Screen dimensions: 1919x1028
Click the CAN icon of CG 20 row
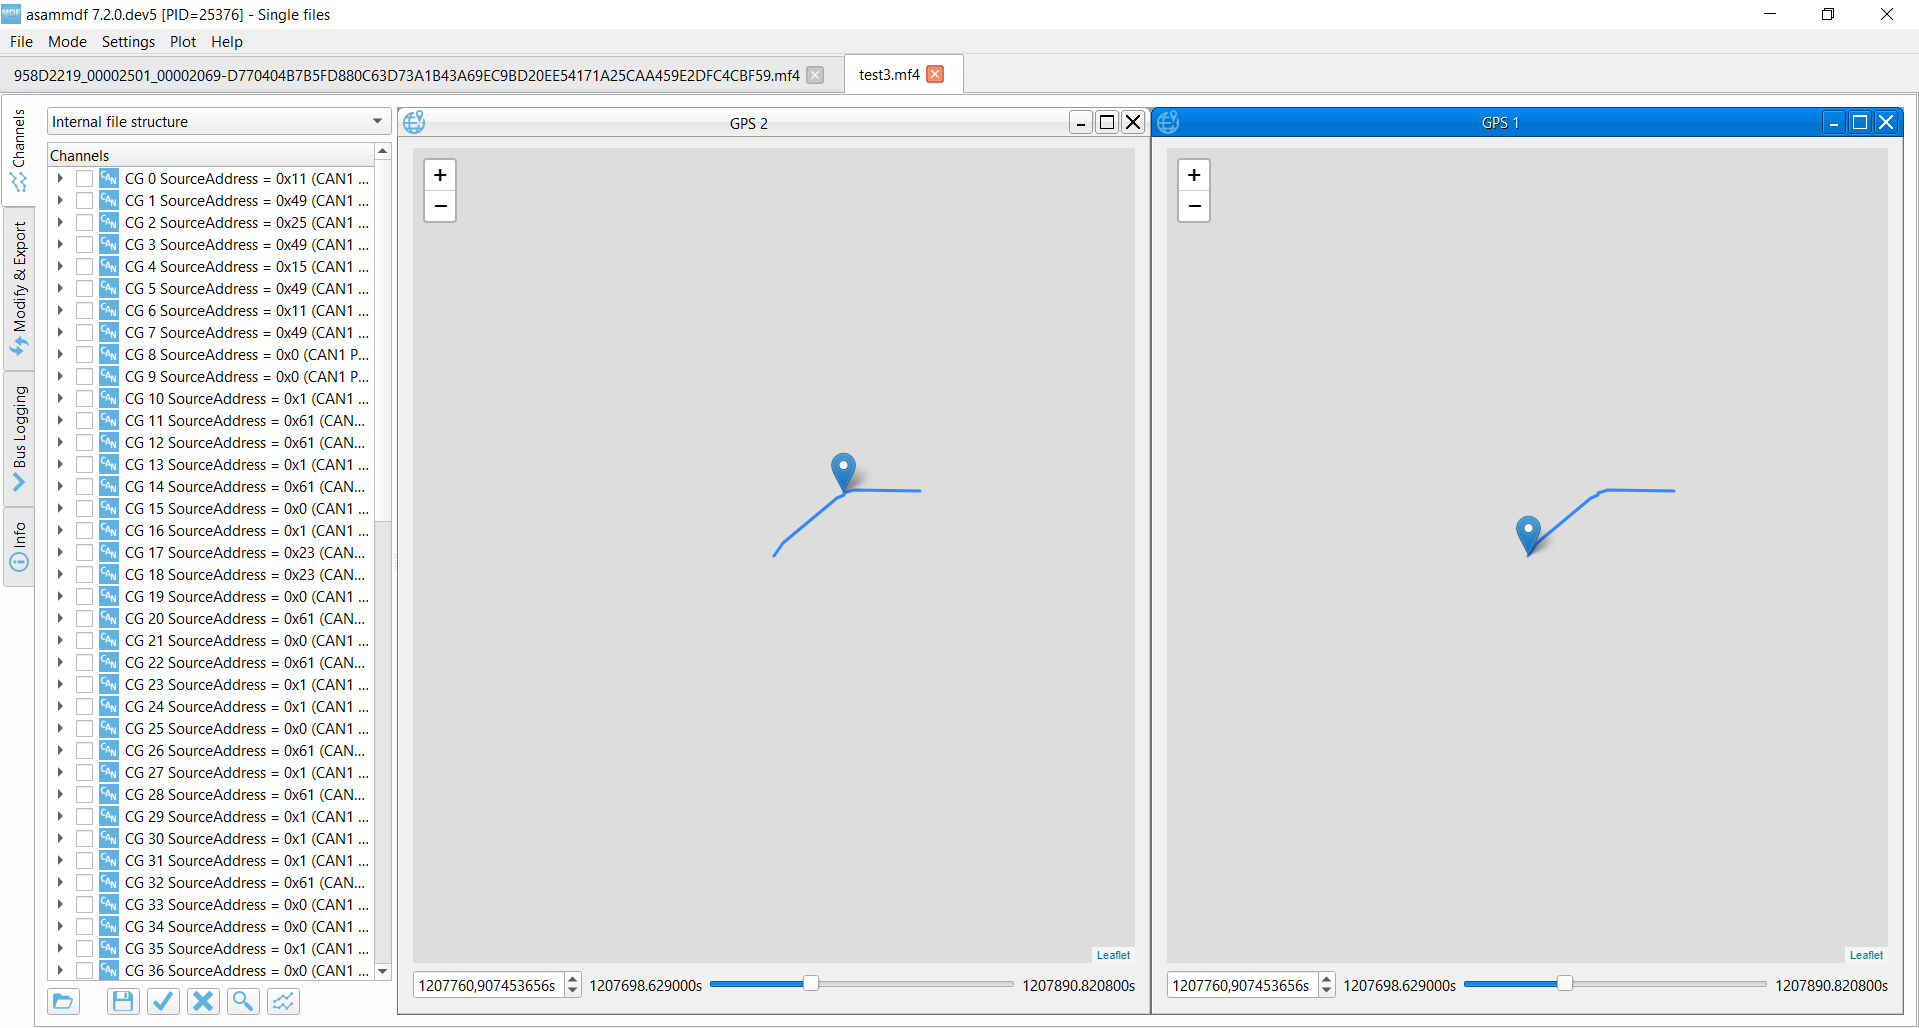coord(109,618)
